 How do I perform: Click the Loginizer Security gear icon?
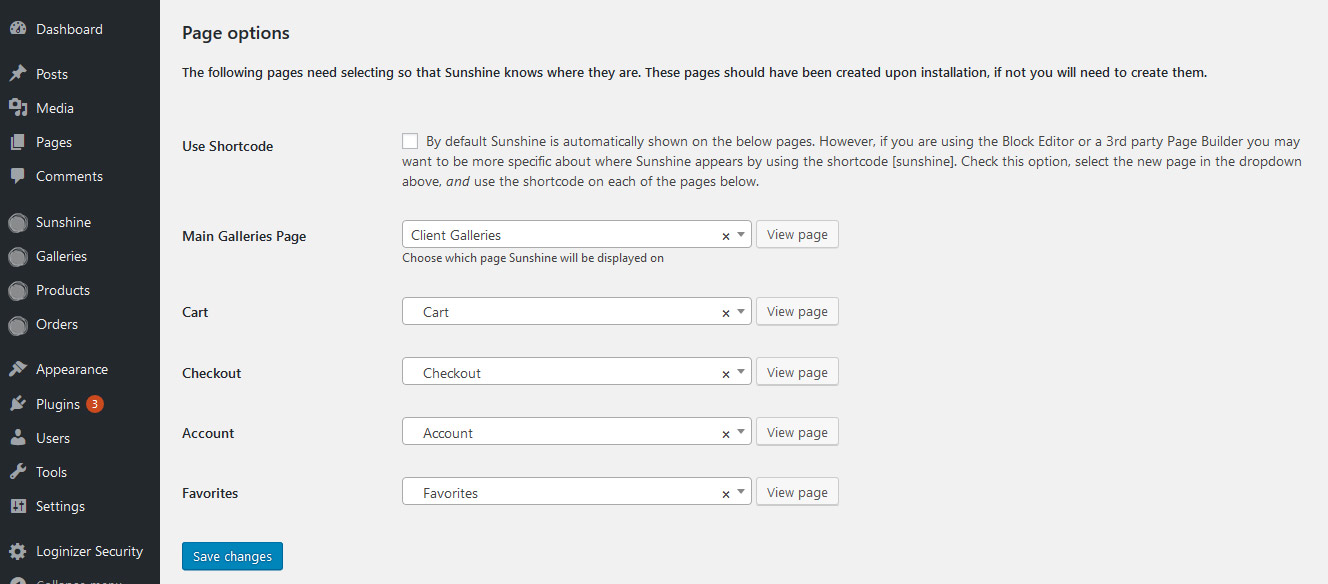tap(17, 551)
